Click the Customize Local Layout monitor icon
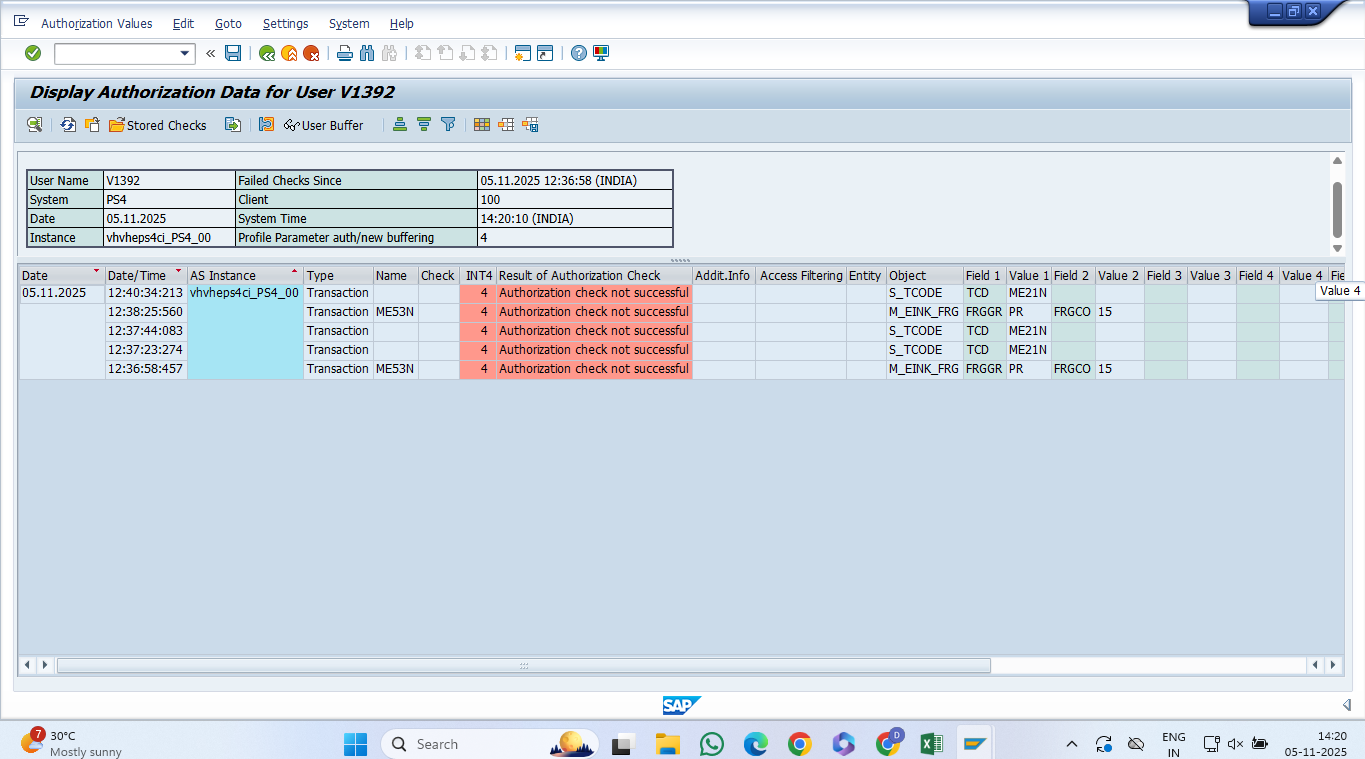The width and height of the screenshot is (1365, 759). click(600, 53)
